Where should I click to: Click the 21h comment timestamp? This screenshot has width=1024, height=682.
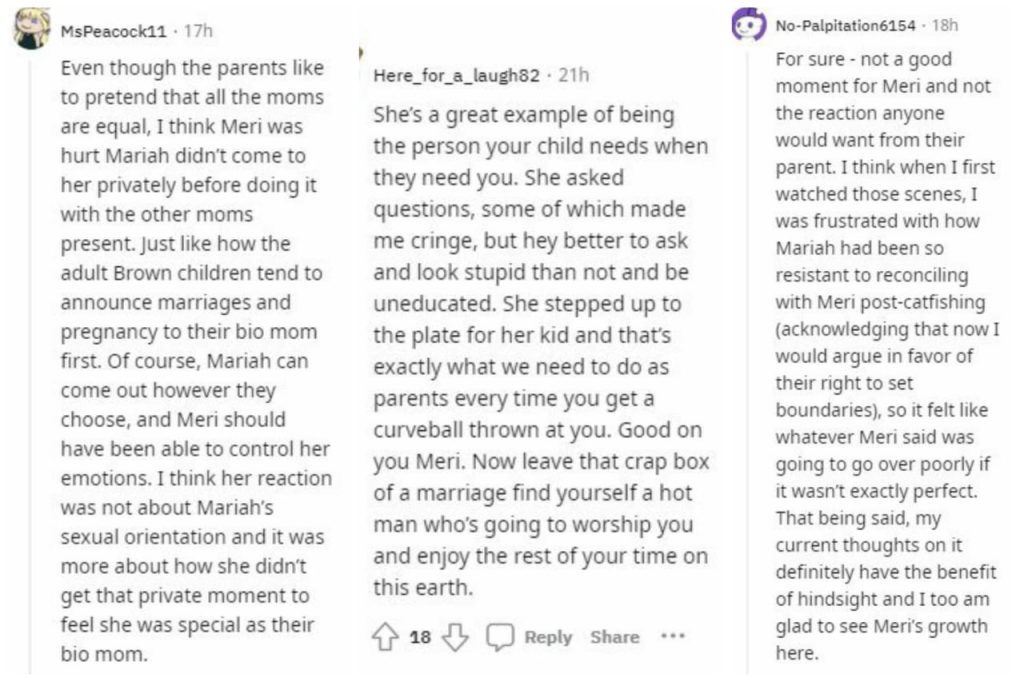pos(574,76)
